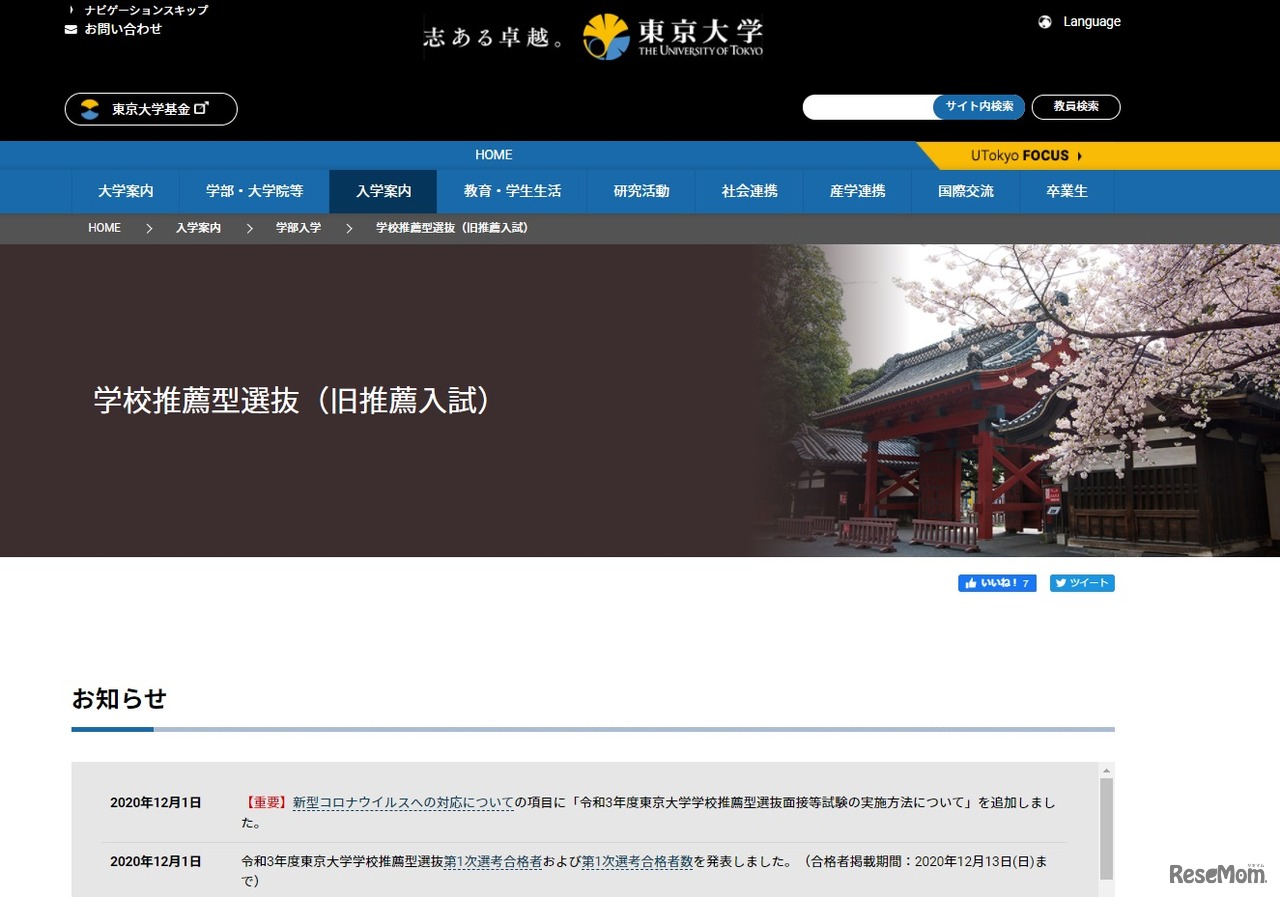This screenshot has height=897, width=1280.
Task: Click the scroll-up arrow of お知らせ list
Action: [x=1106, y=771]
